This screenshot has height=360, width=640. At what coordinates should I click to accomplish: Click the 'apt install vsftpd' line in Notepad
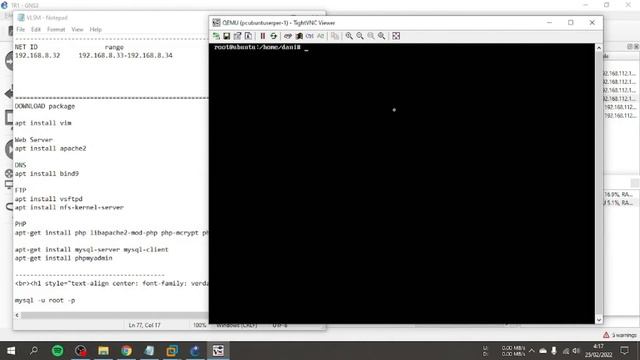49,199
